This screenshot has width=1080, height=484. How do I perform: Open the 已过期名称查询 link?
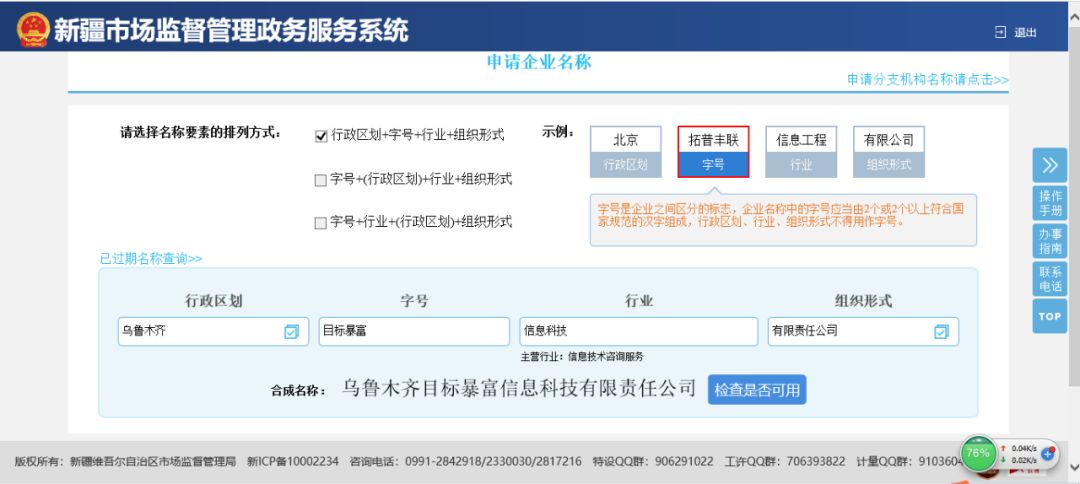pyautogui.click(x=150, y=259)
